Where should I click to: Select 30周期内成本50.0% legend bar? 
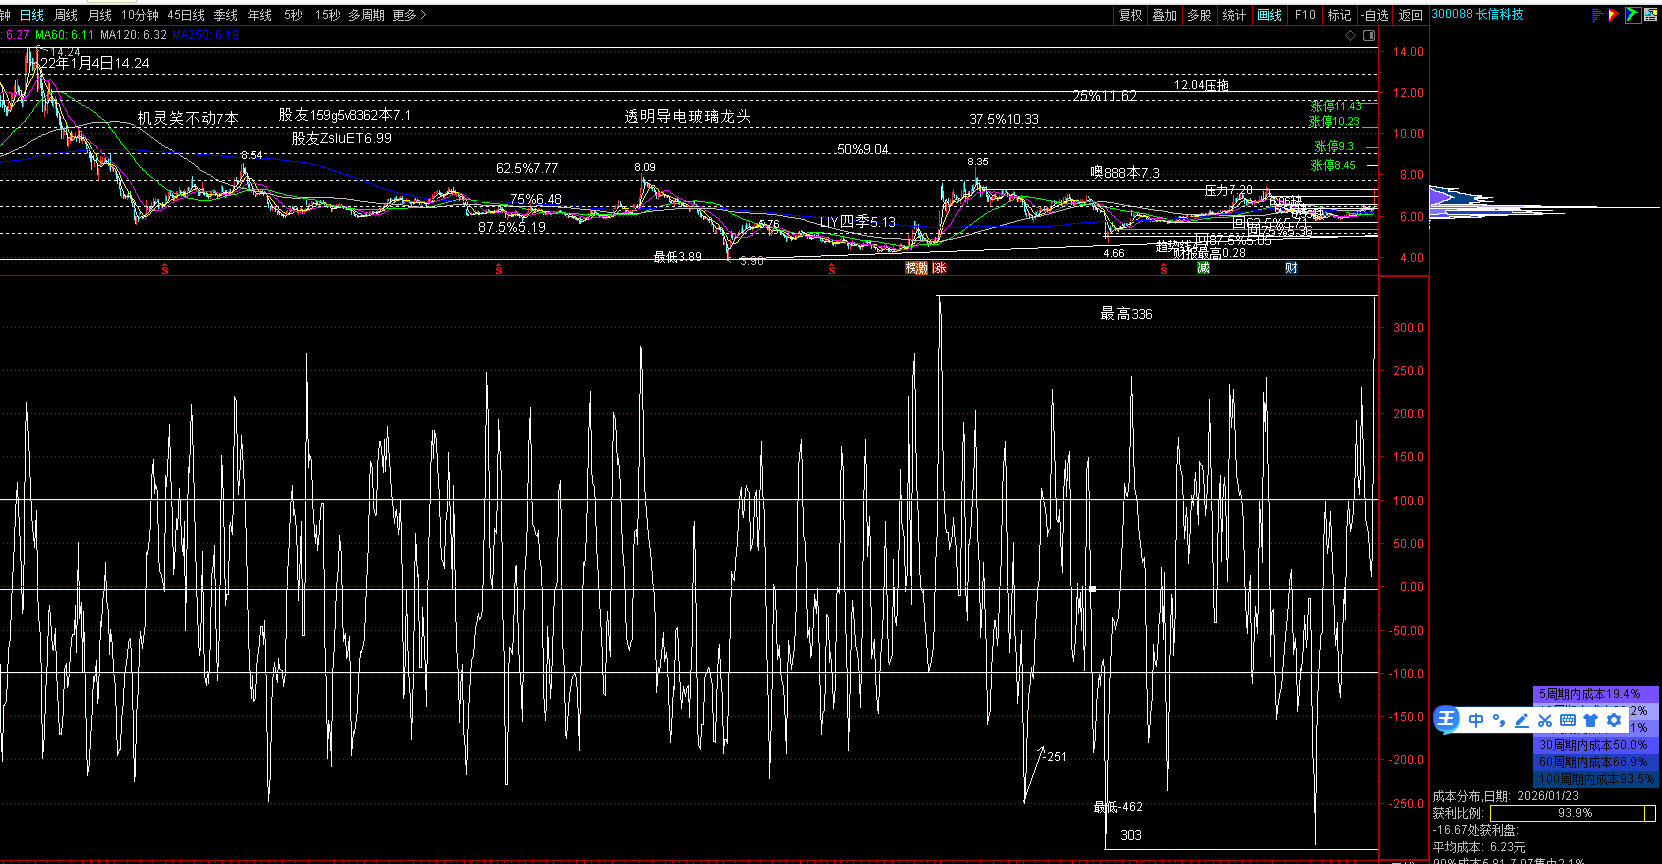click(1595, 745)
